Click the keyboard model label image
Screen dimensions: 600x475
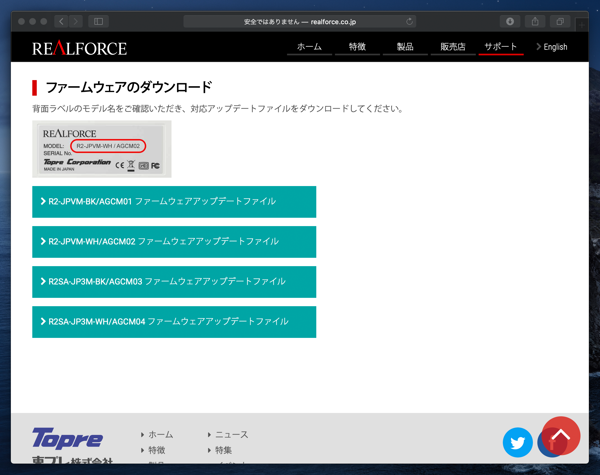[x=102, y=149]
